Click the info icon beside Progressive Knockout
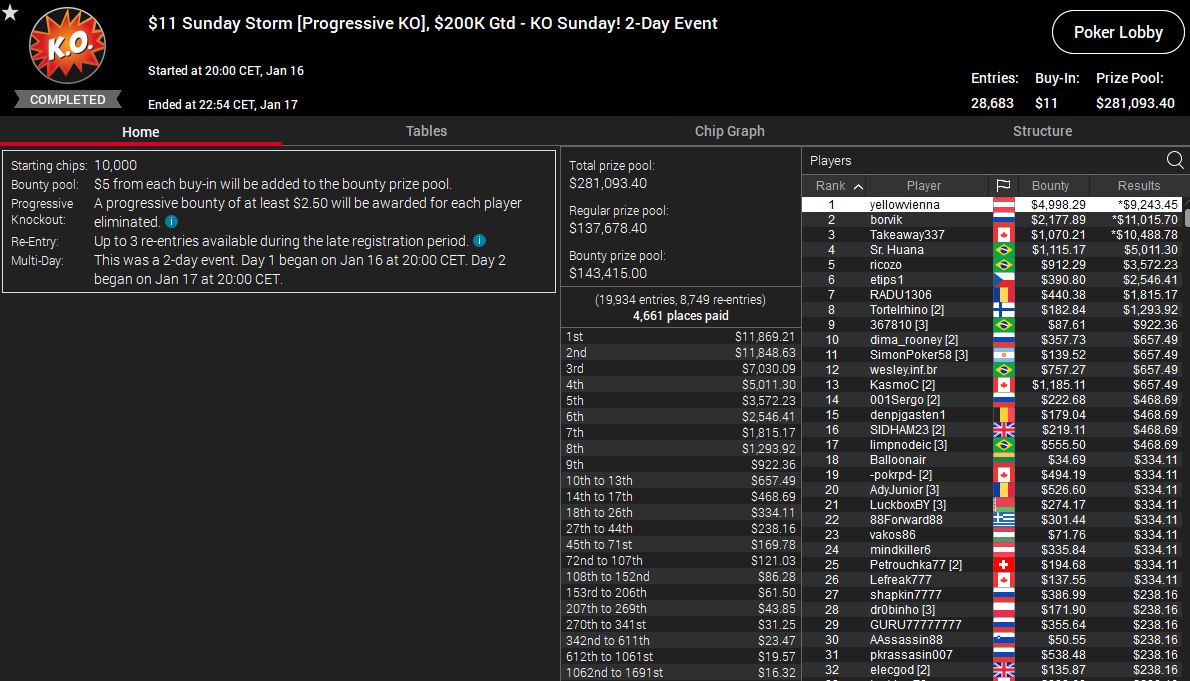Viewport: 1190px width, 681px height. pos(172,222)
